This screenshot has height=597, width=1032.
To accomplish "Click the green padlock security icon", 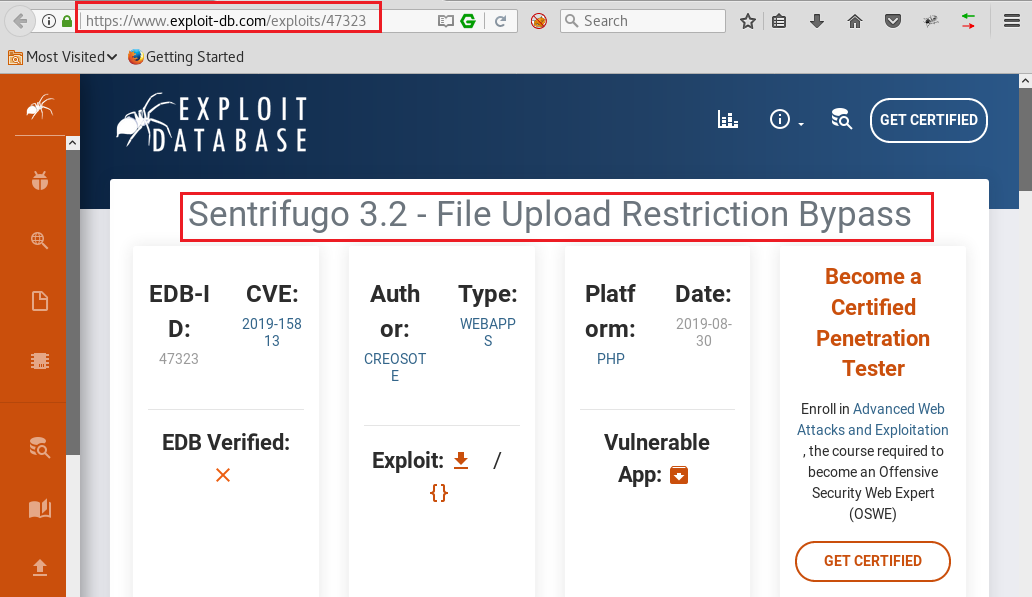I will point(66,21).
